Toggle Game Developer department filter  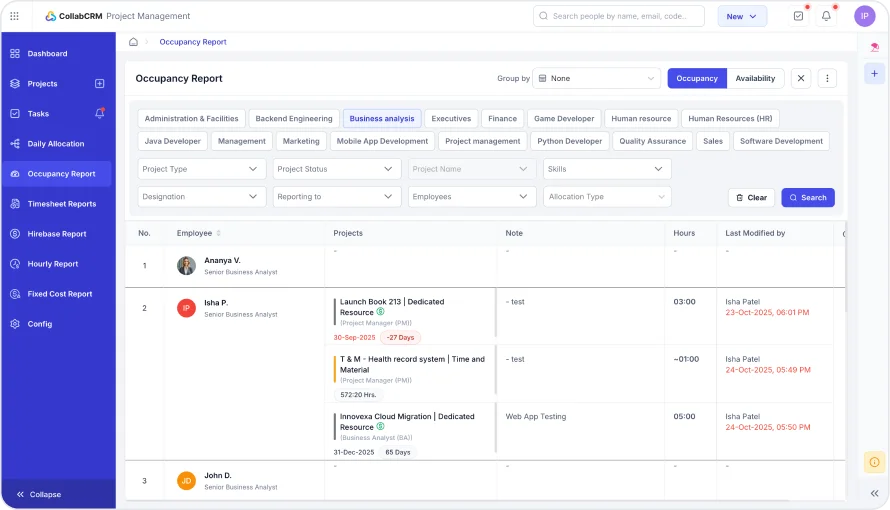point(564,119)
